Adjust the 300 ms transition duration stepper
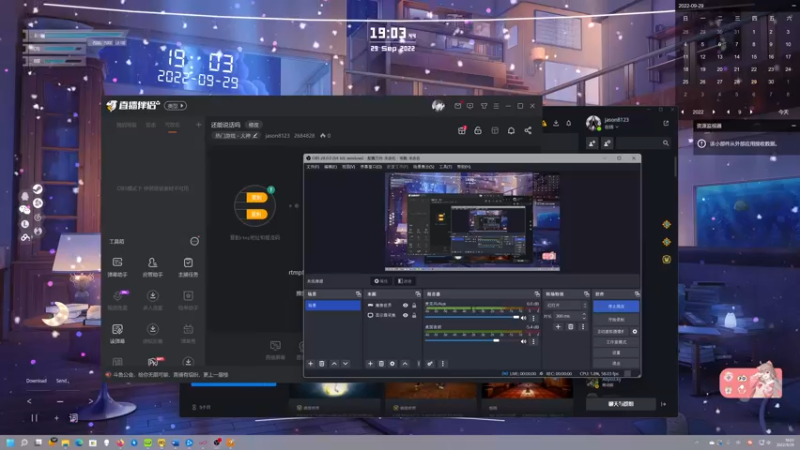This screenshot has width=800, height=450. [584, 316]
